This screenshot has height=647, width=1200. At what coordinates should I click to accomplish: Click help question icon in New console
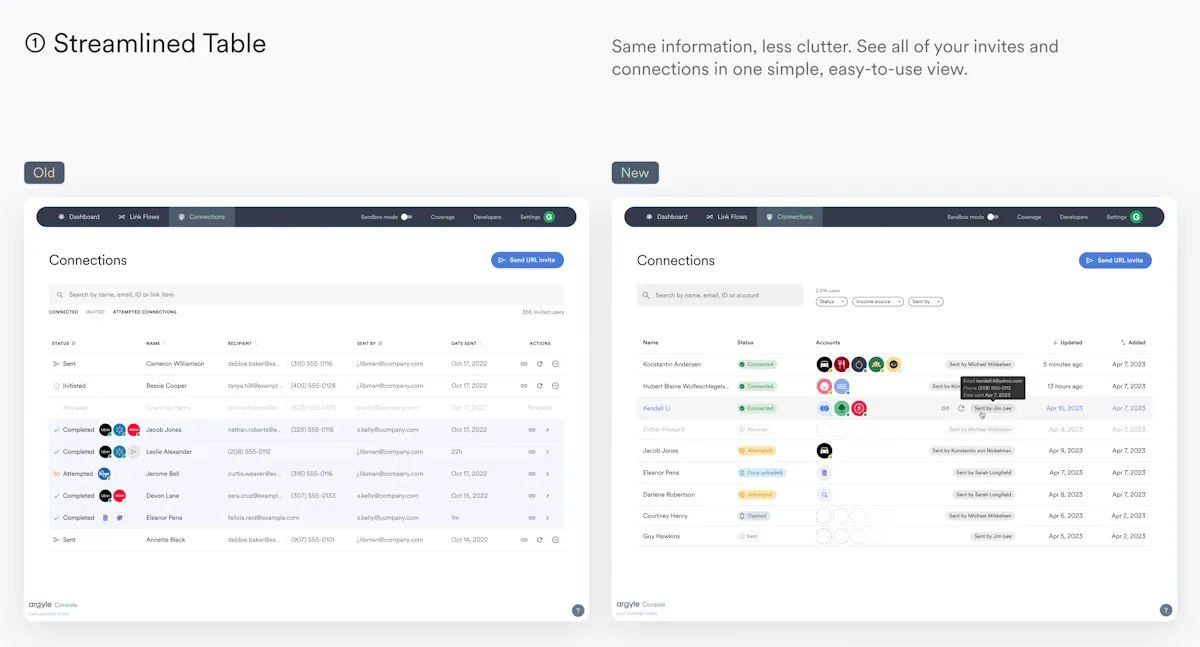point(1165,610)
